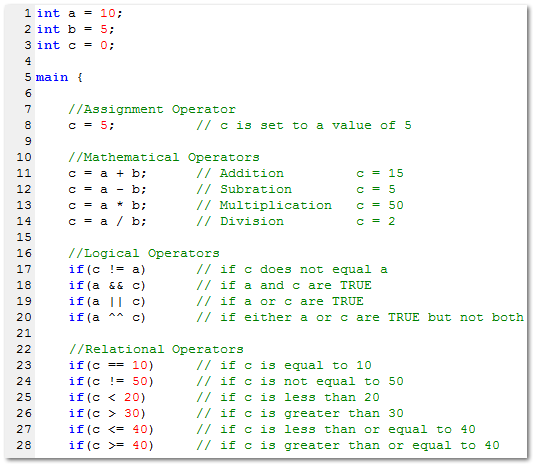Click the 'main' keyword on line 5
Viewport: 538px width, 467px height.
click(52, 77)
